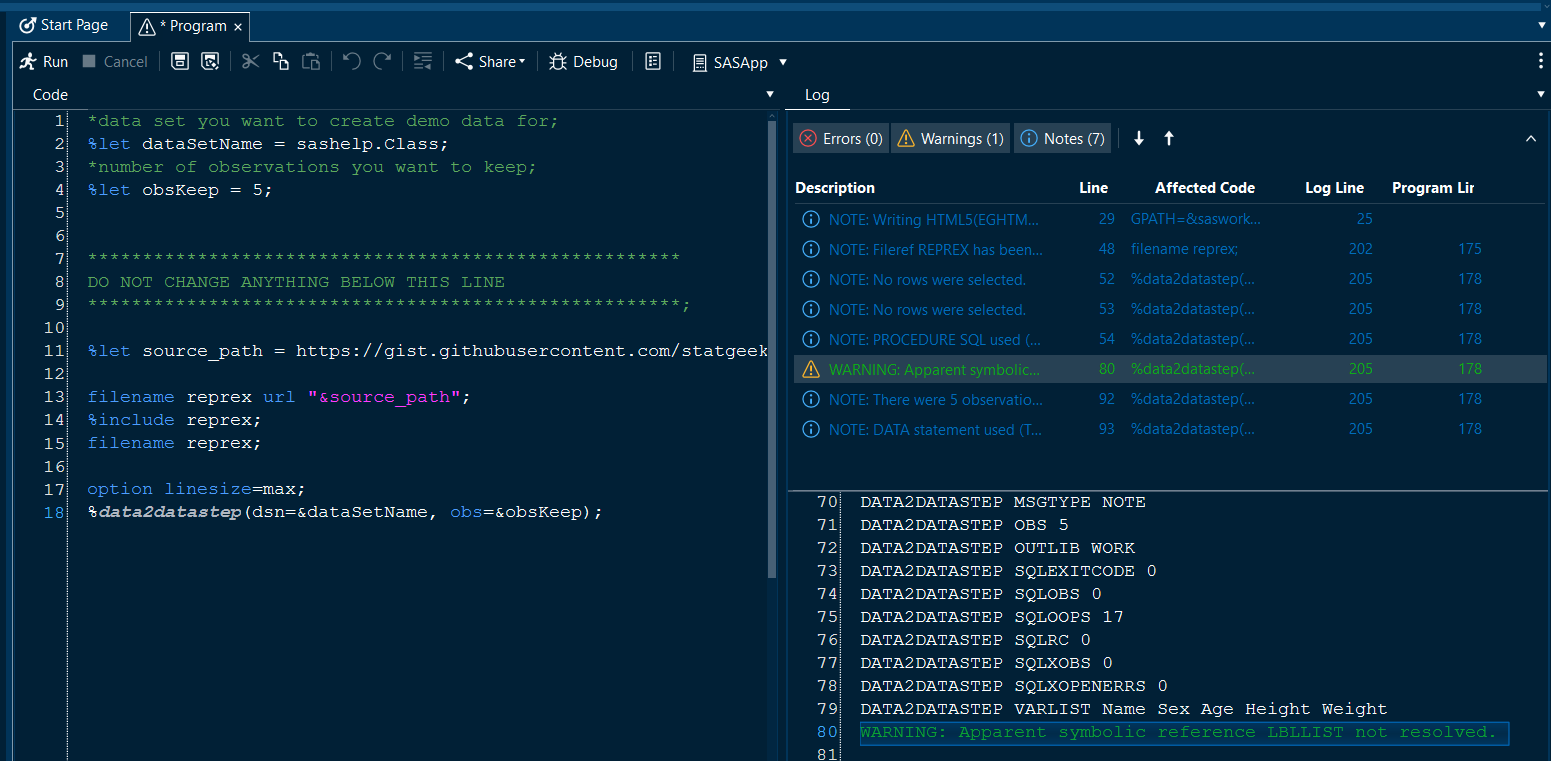Image resolution: width=1551 pixels, height=761 pixels.
Task: Select the WARNING Apparent symbolic row
Action: pyautogui.click(x=934, y=369)
